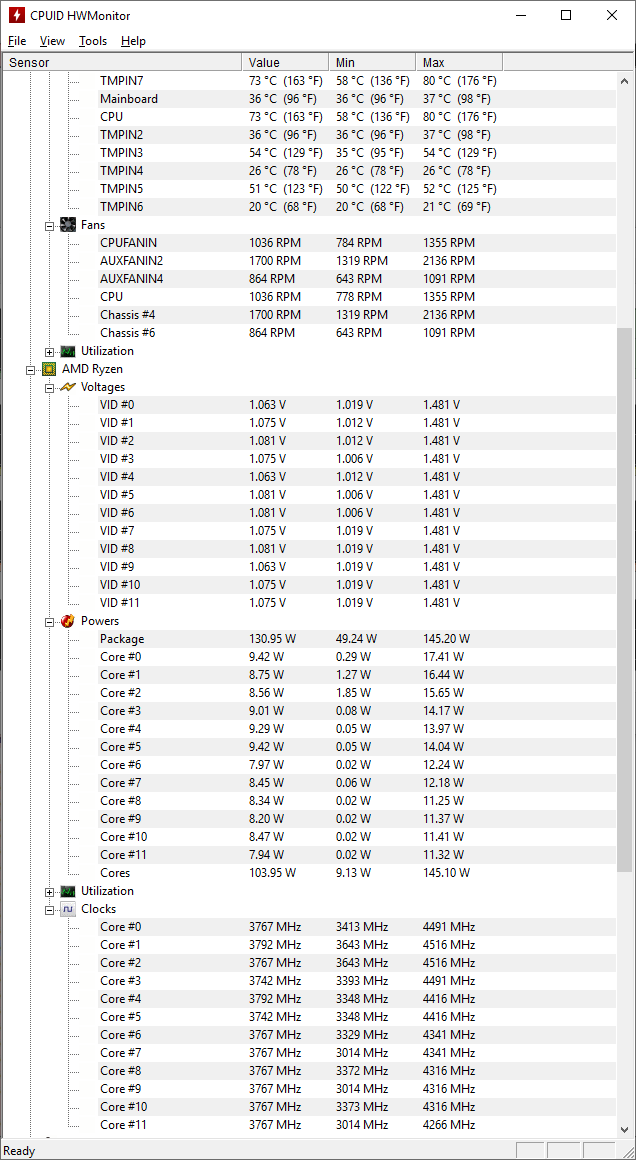The width and height of the screenshot is (636, 1160).
Task: Collapse the Clocks section
Action: (50, 909)
